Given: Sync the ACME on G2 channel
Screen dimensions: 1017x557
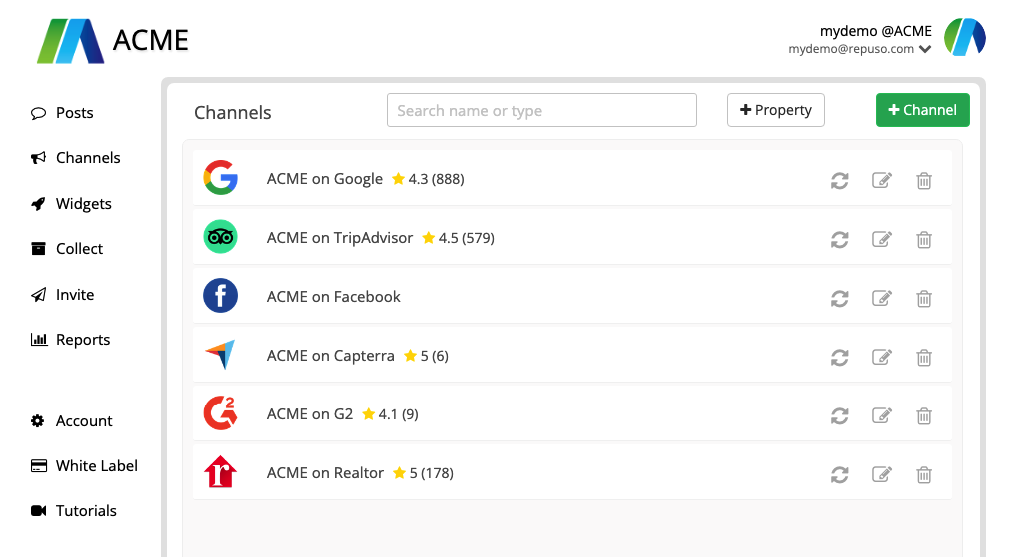Looking at the screenshot, I should pyautogui.click(x=839, y=415).
